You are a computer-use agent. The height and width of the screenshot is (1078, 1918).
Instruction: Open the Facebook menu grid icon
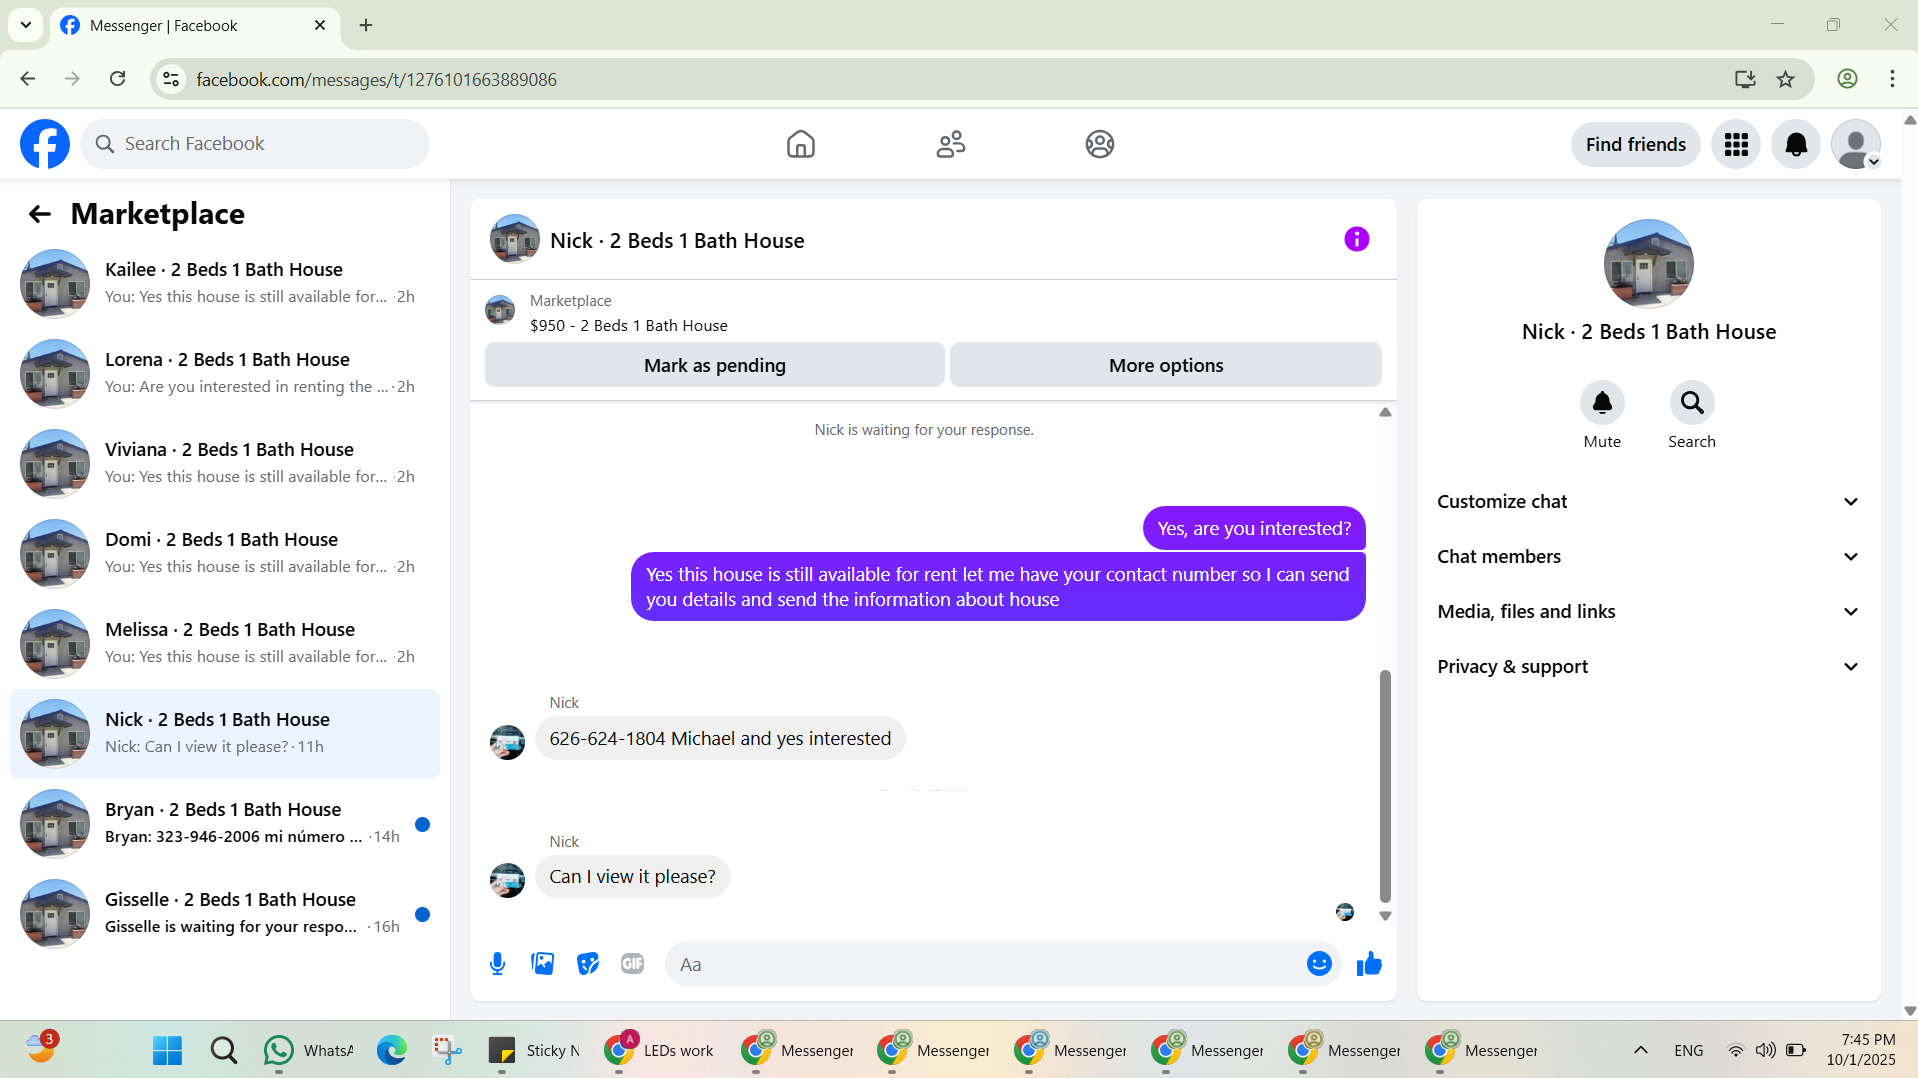1736,145
